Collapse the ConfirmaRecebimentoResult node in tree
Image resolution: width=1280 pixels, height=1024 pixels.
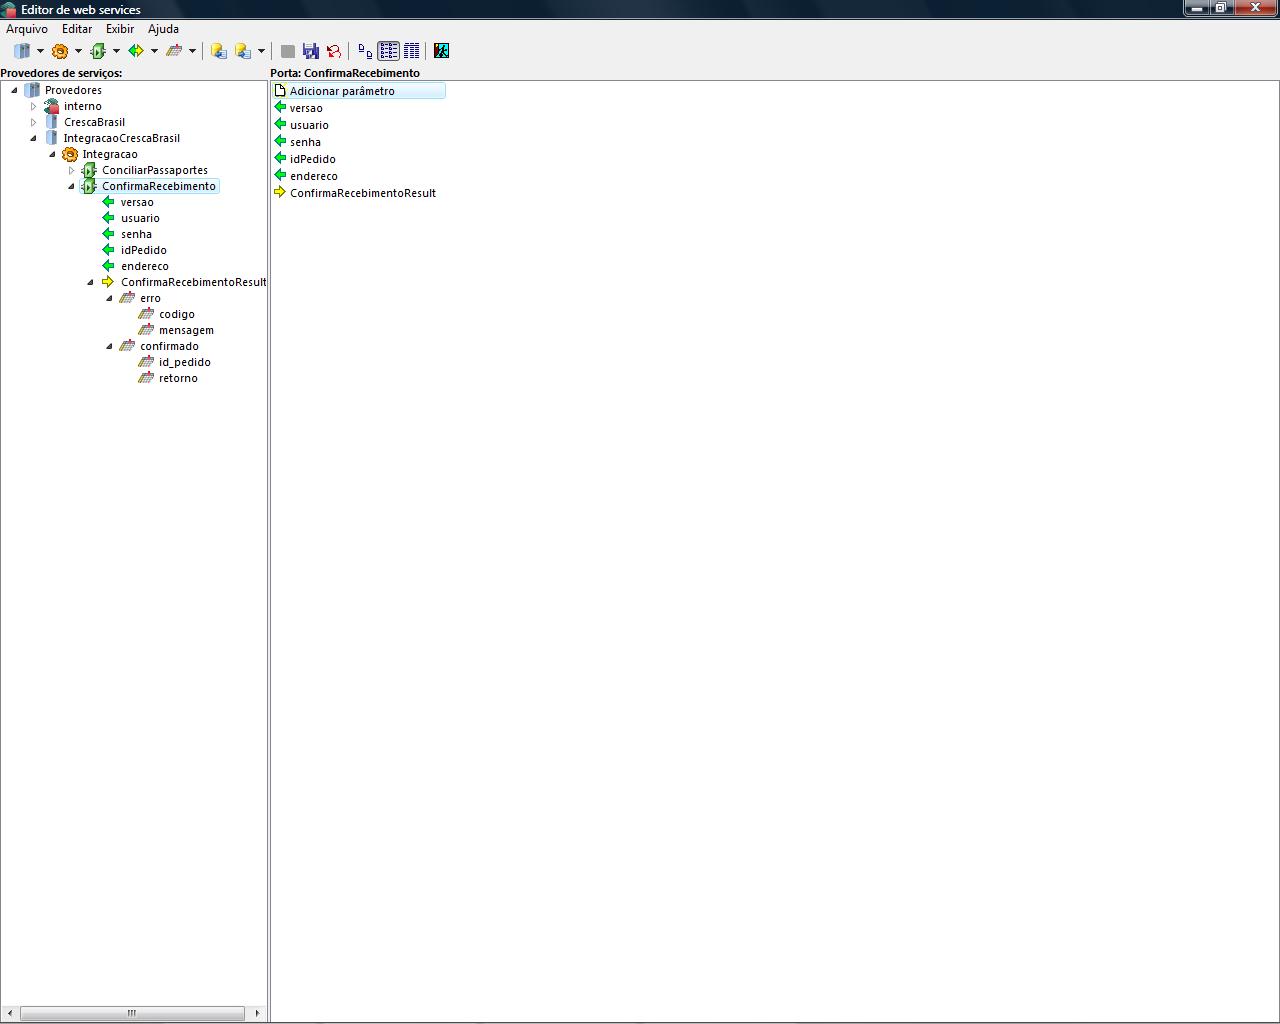pyautogui.click(x=90, y=282)
